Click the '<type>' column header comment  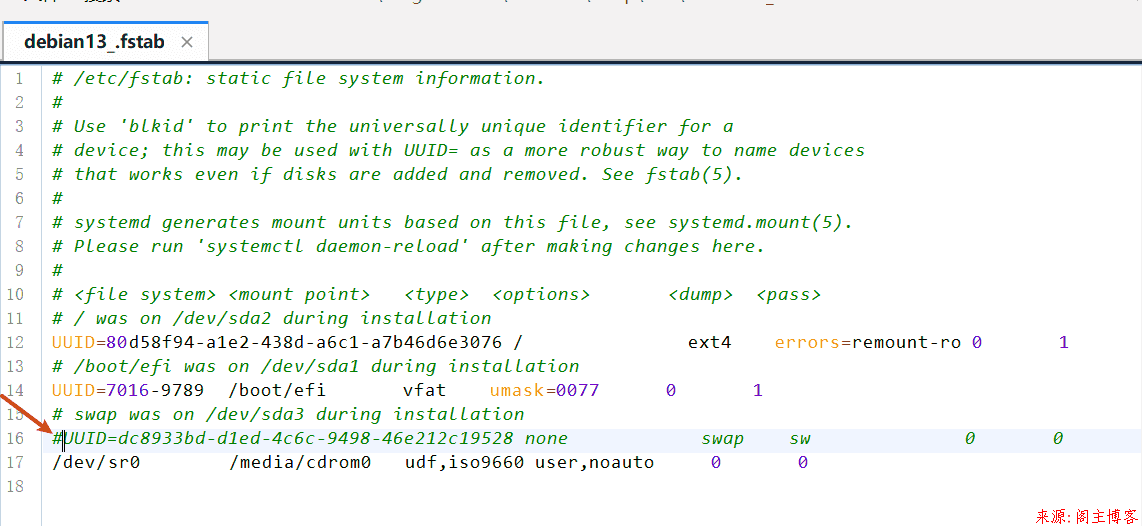pos(437,294)
